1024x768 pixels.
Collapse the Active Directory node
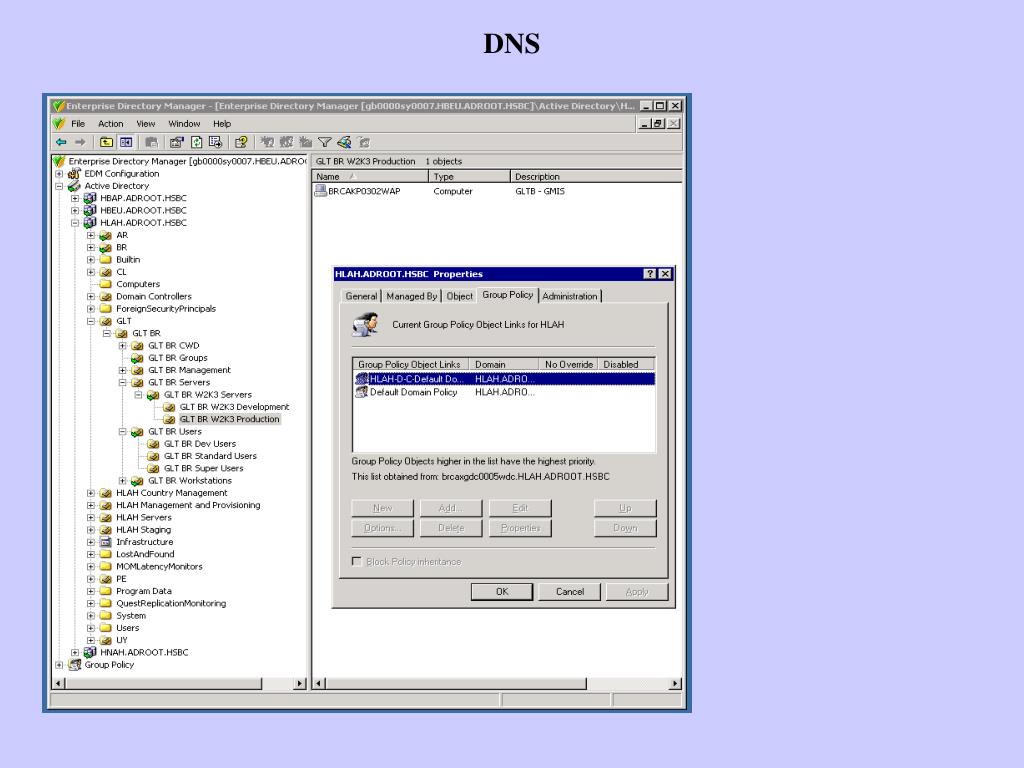(59, 186)
